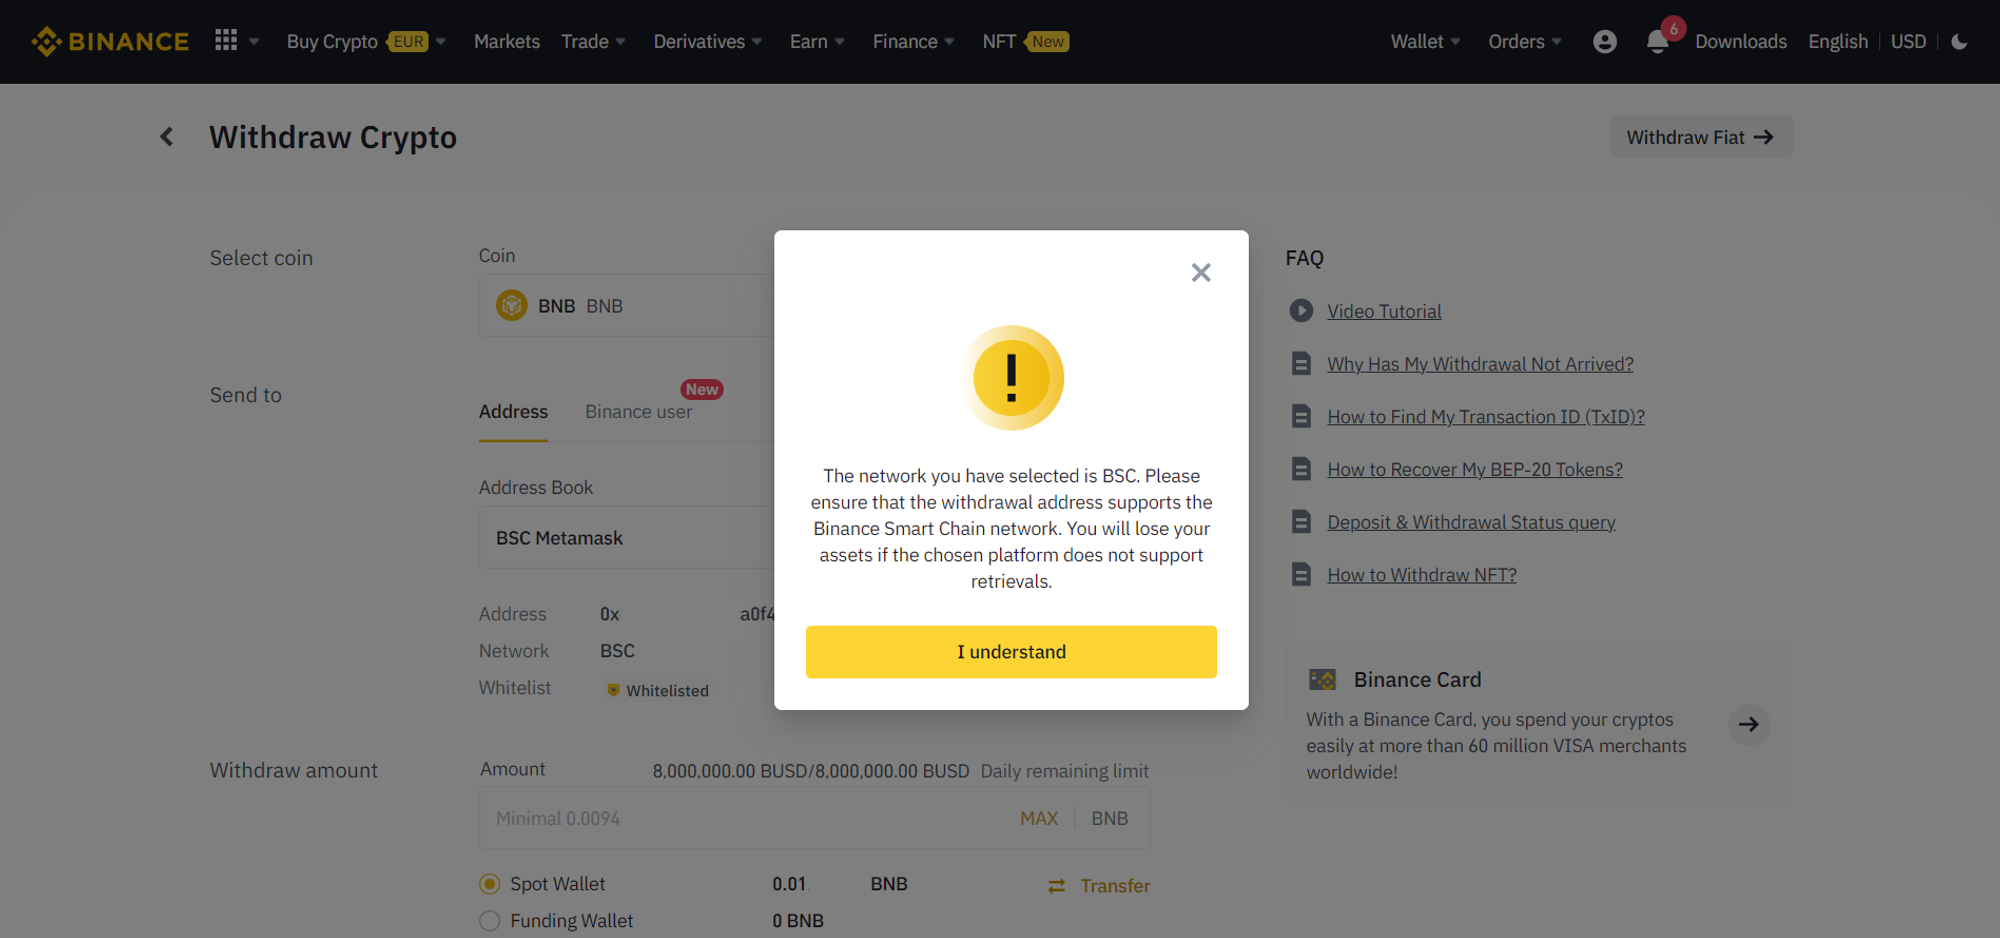This screenshot has height=938, width=2000.
Task: Click the BNB coin icon
Action: [512, 305]
